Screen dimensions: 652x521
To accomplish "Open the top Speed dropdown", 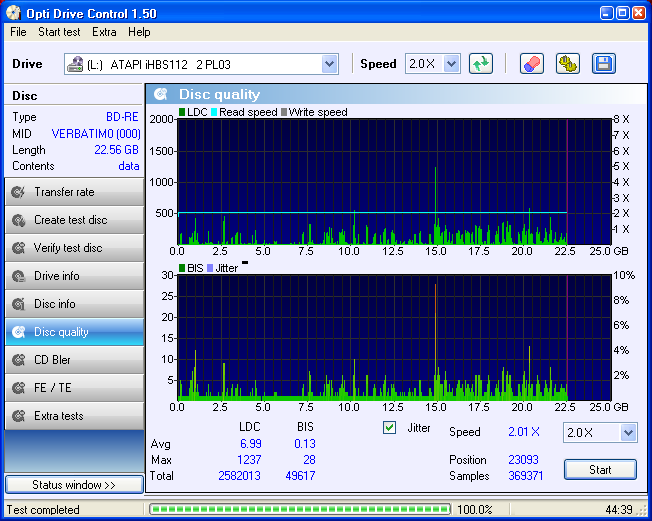I will [x=451, y=64].
